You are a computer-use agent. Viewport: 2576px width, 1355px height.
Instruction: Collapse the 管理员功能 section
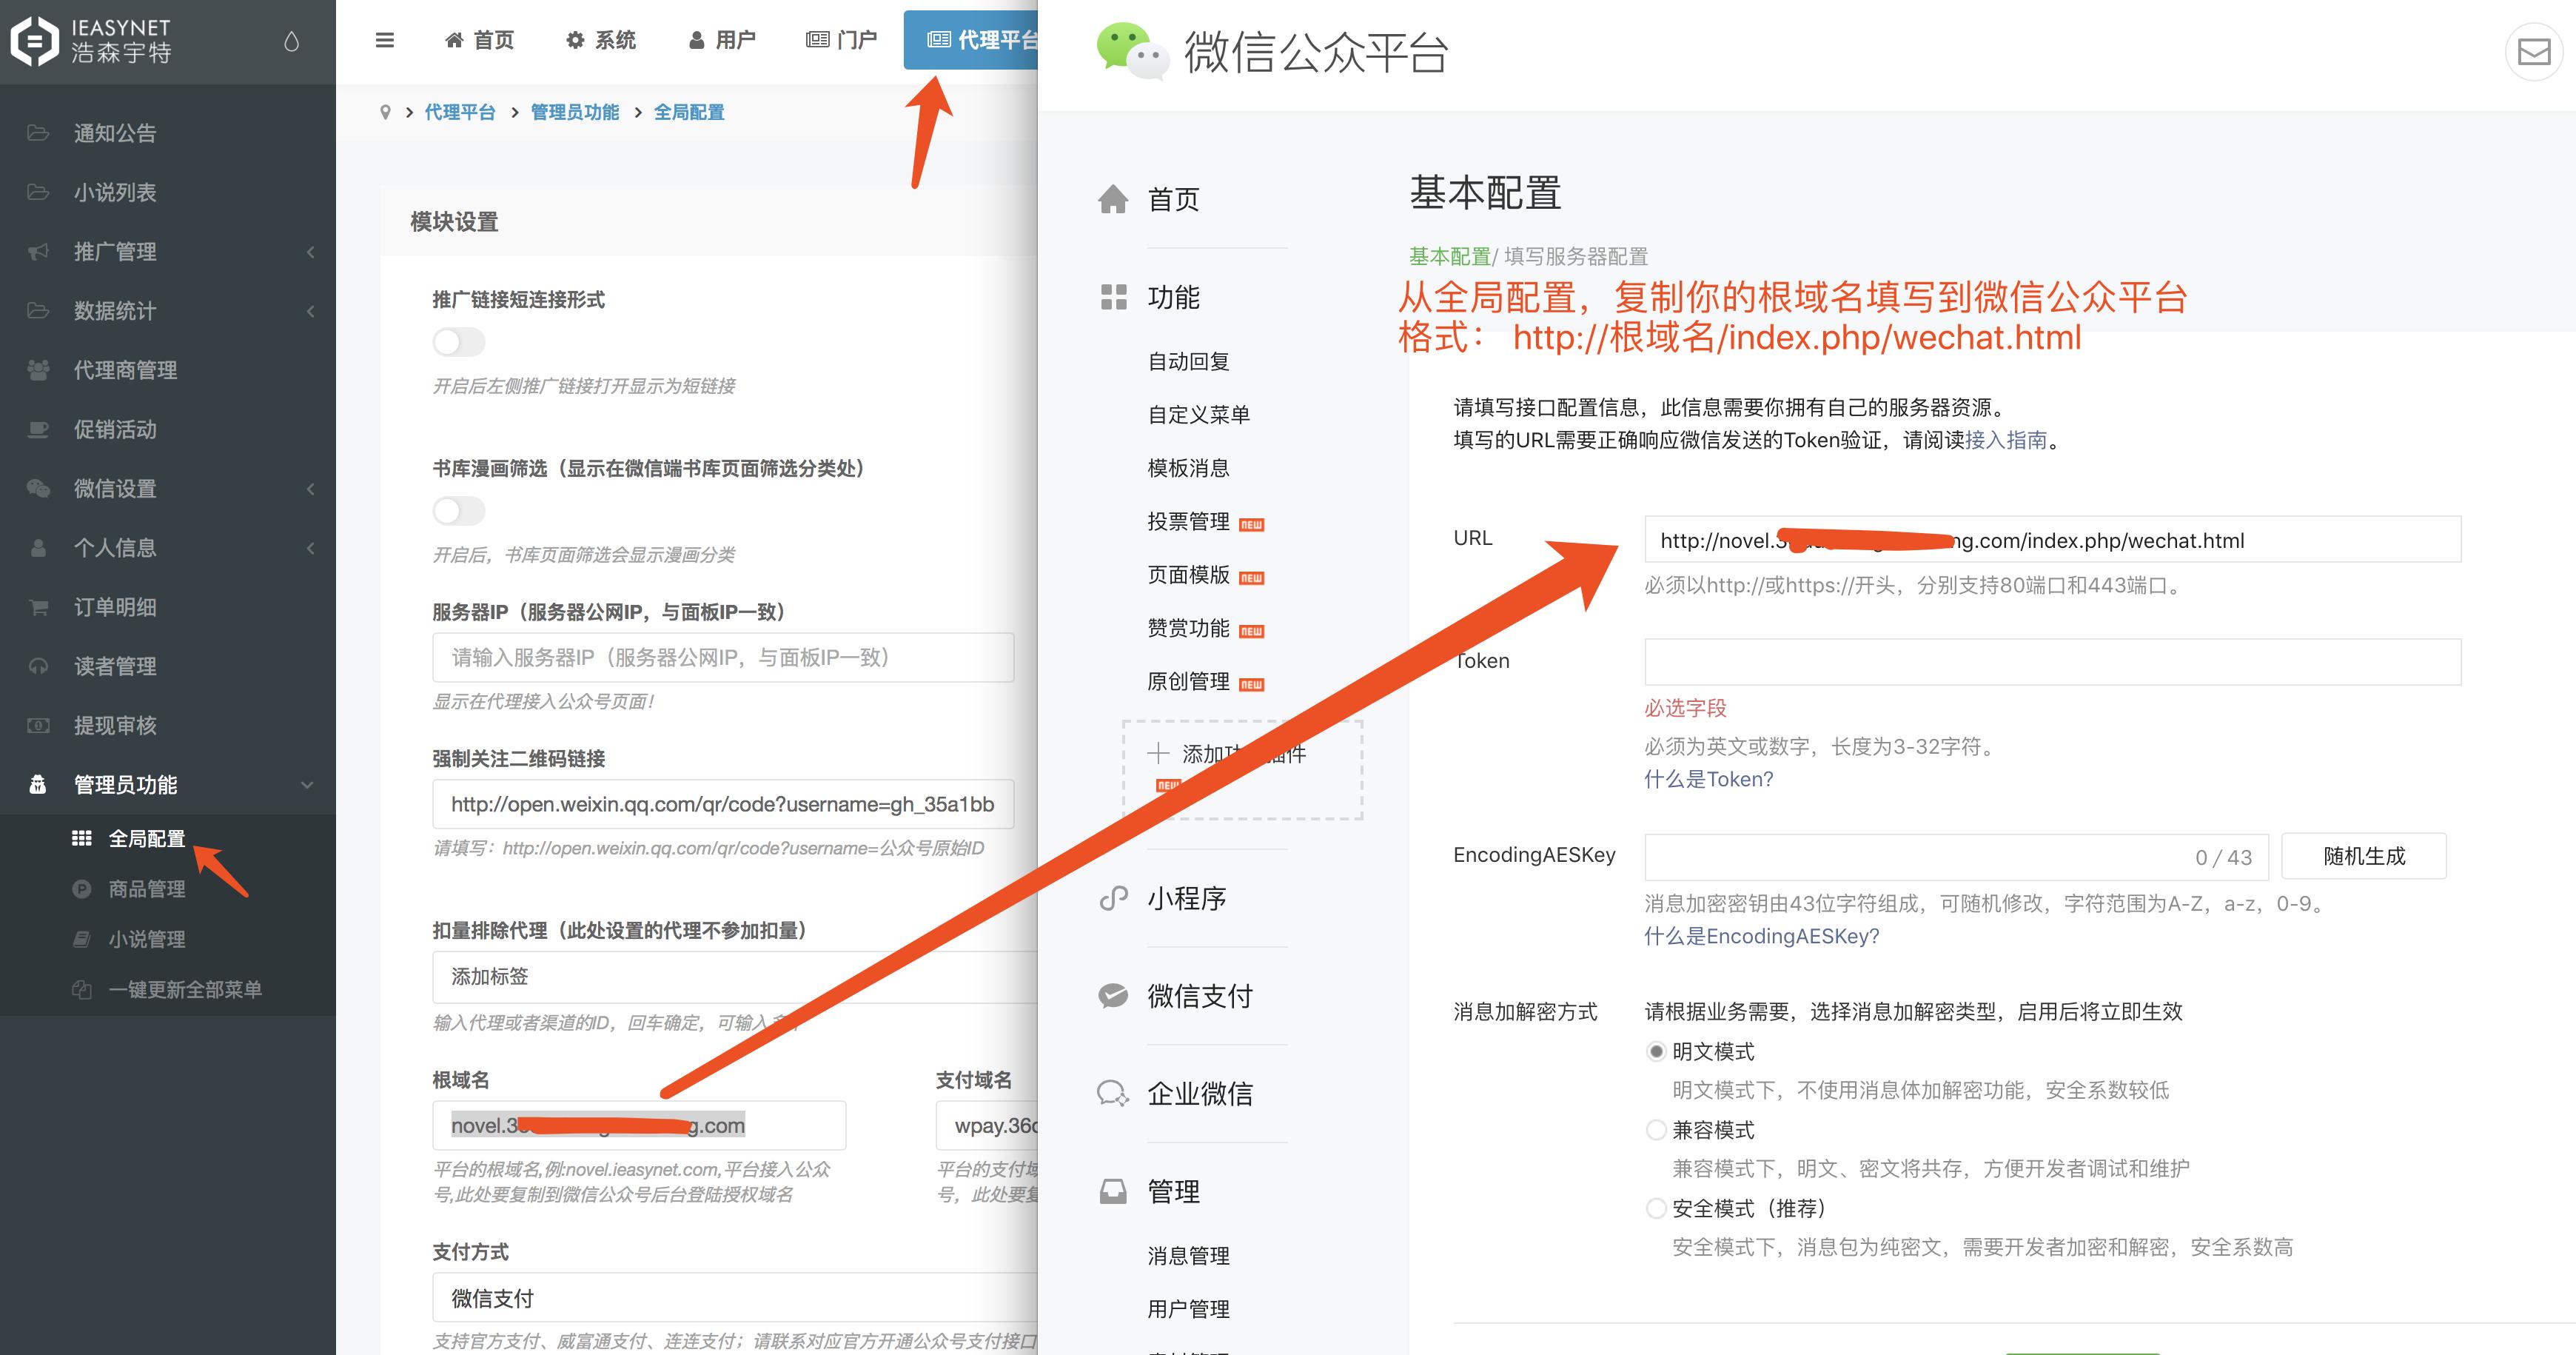125,785
